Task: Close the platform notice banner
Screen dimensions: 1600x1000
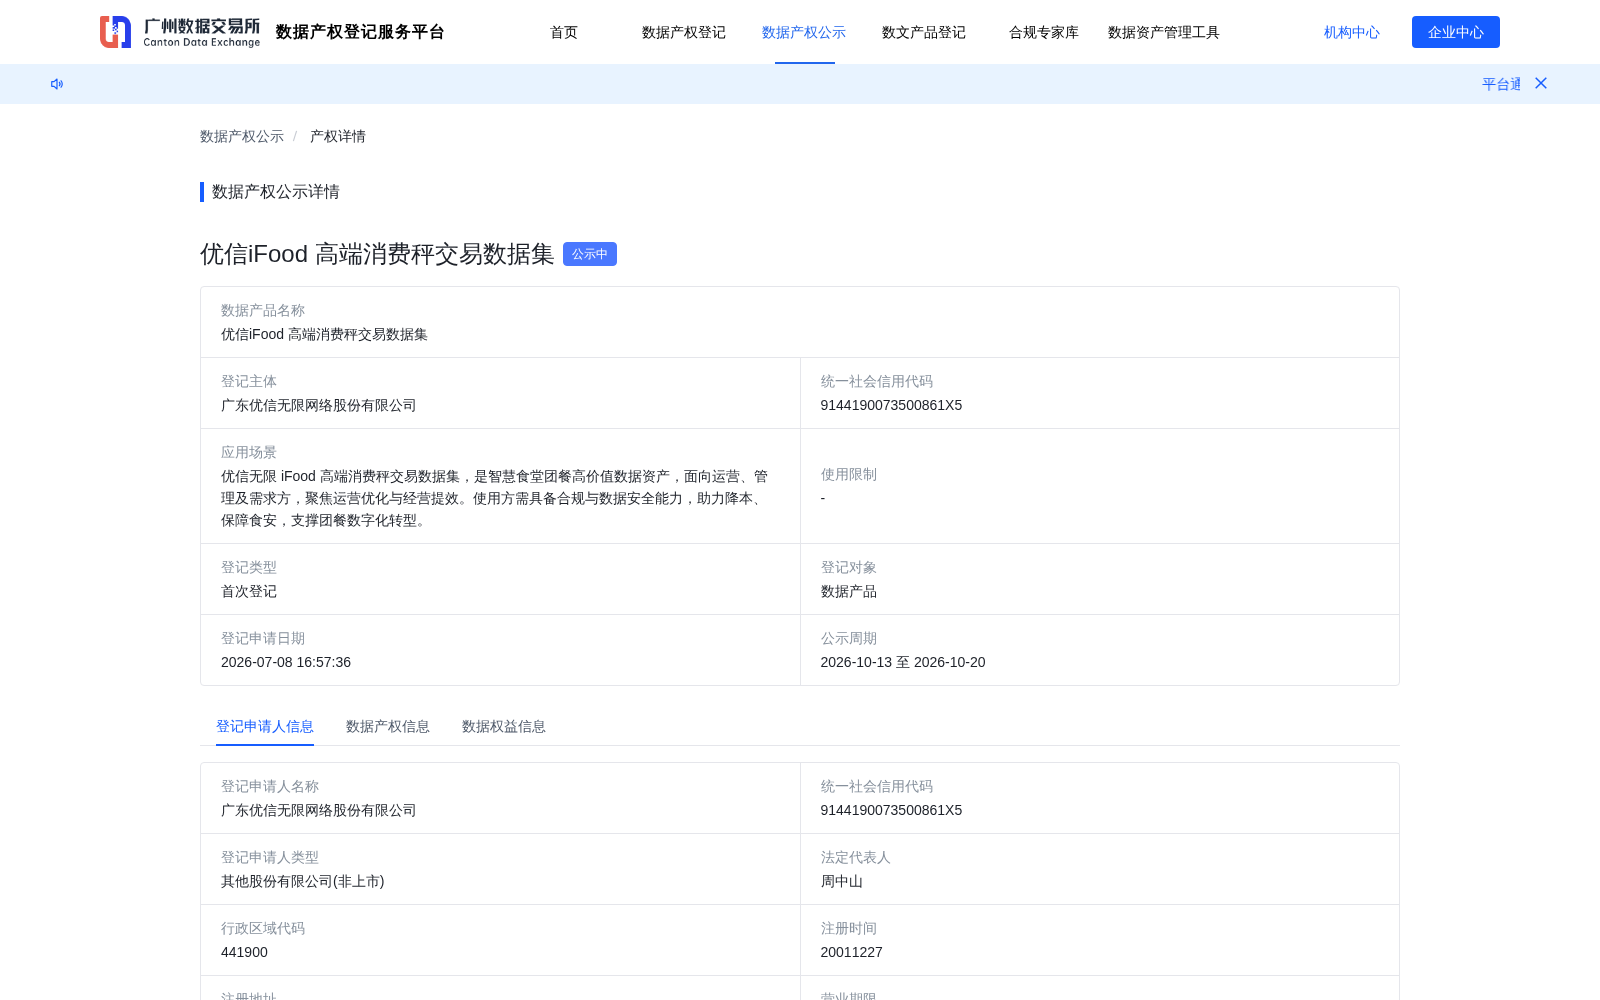Action: pos(1541,83)
